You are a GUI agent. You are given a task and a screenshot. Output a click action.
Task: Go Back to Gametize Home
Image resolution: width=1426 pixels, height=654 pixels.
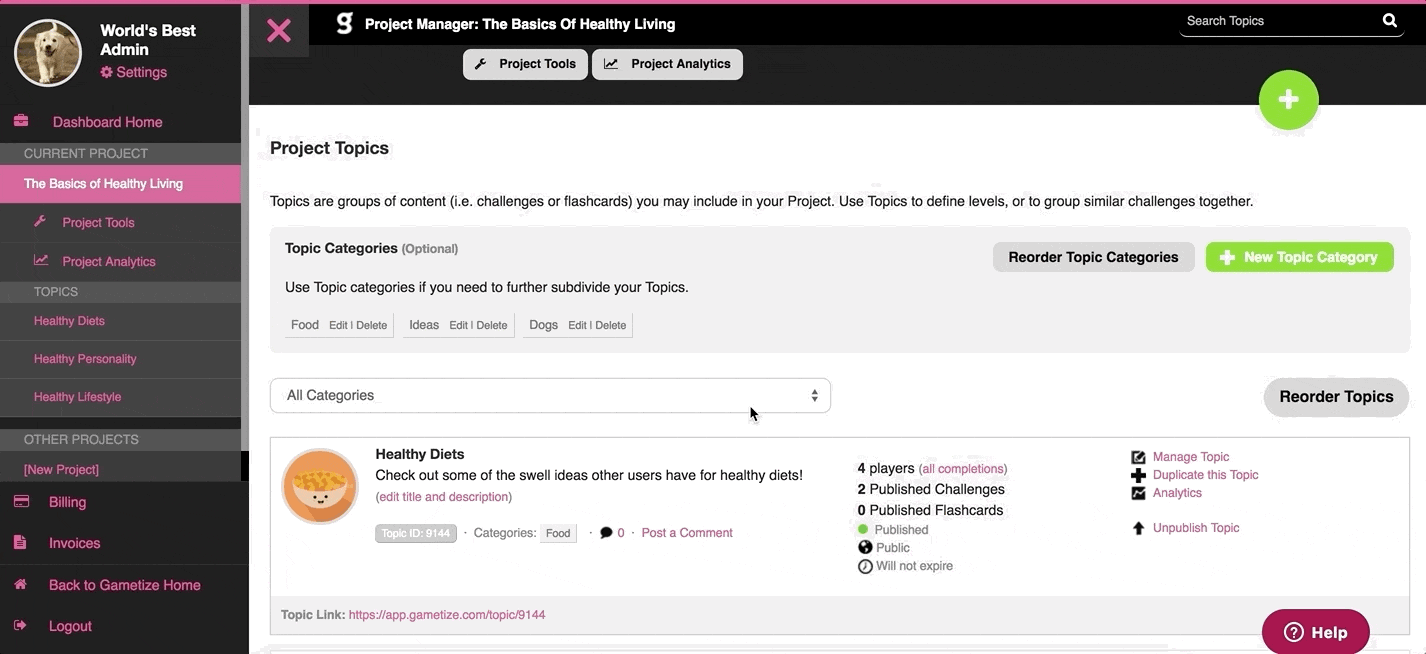click(x=124, y=585)
